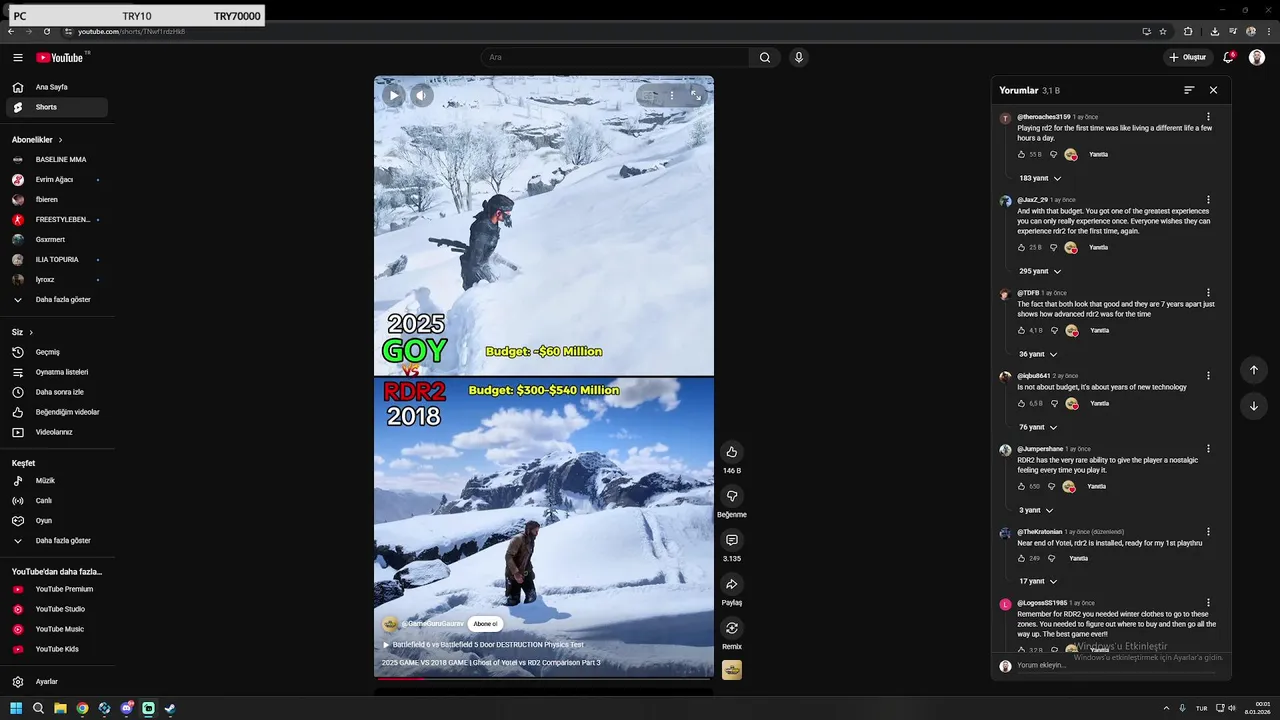Close the Yorumlar comments panel
This screenshot has height=720, width=1280.
pos(1213,90)
